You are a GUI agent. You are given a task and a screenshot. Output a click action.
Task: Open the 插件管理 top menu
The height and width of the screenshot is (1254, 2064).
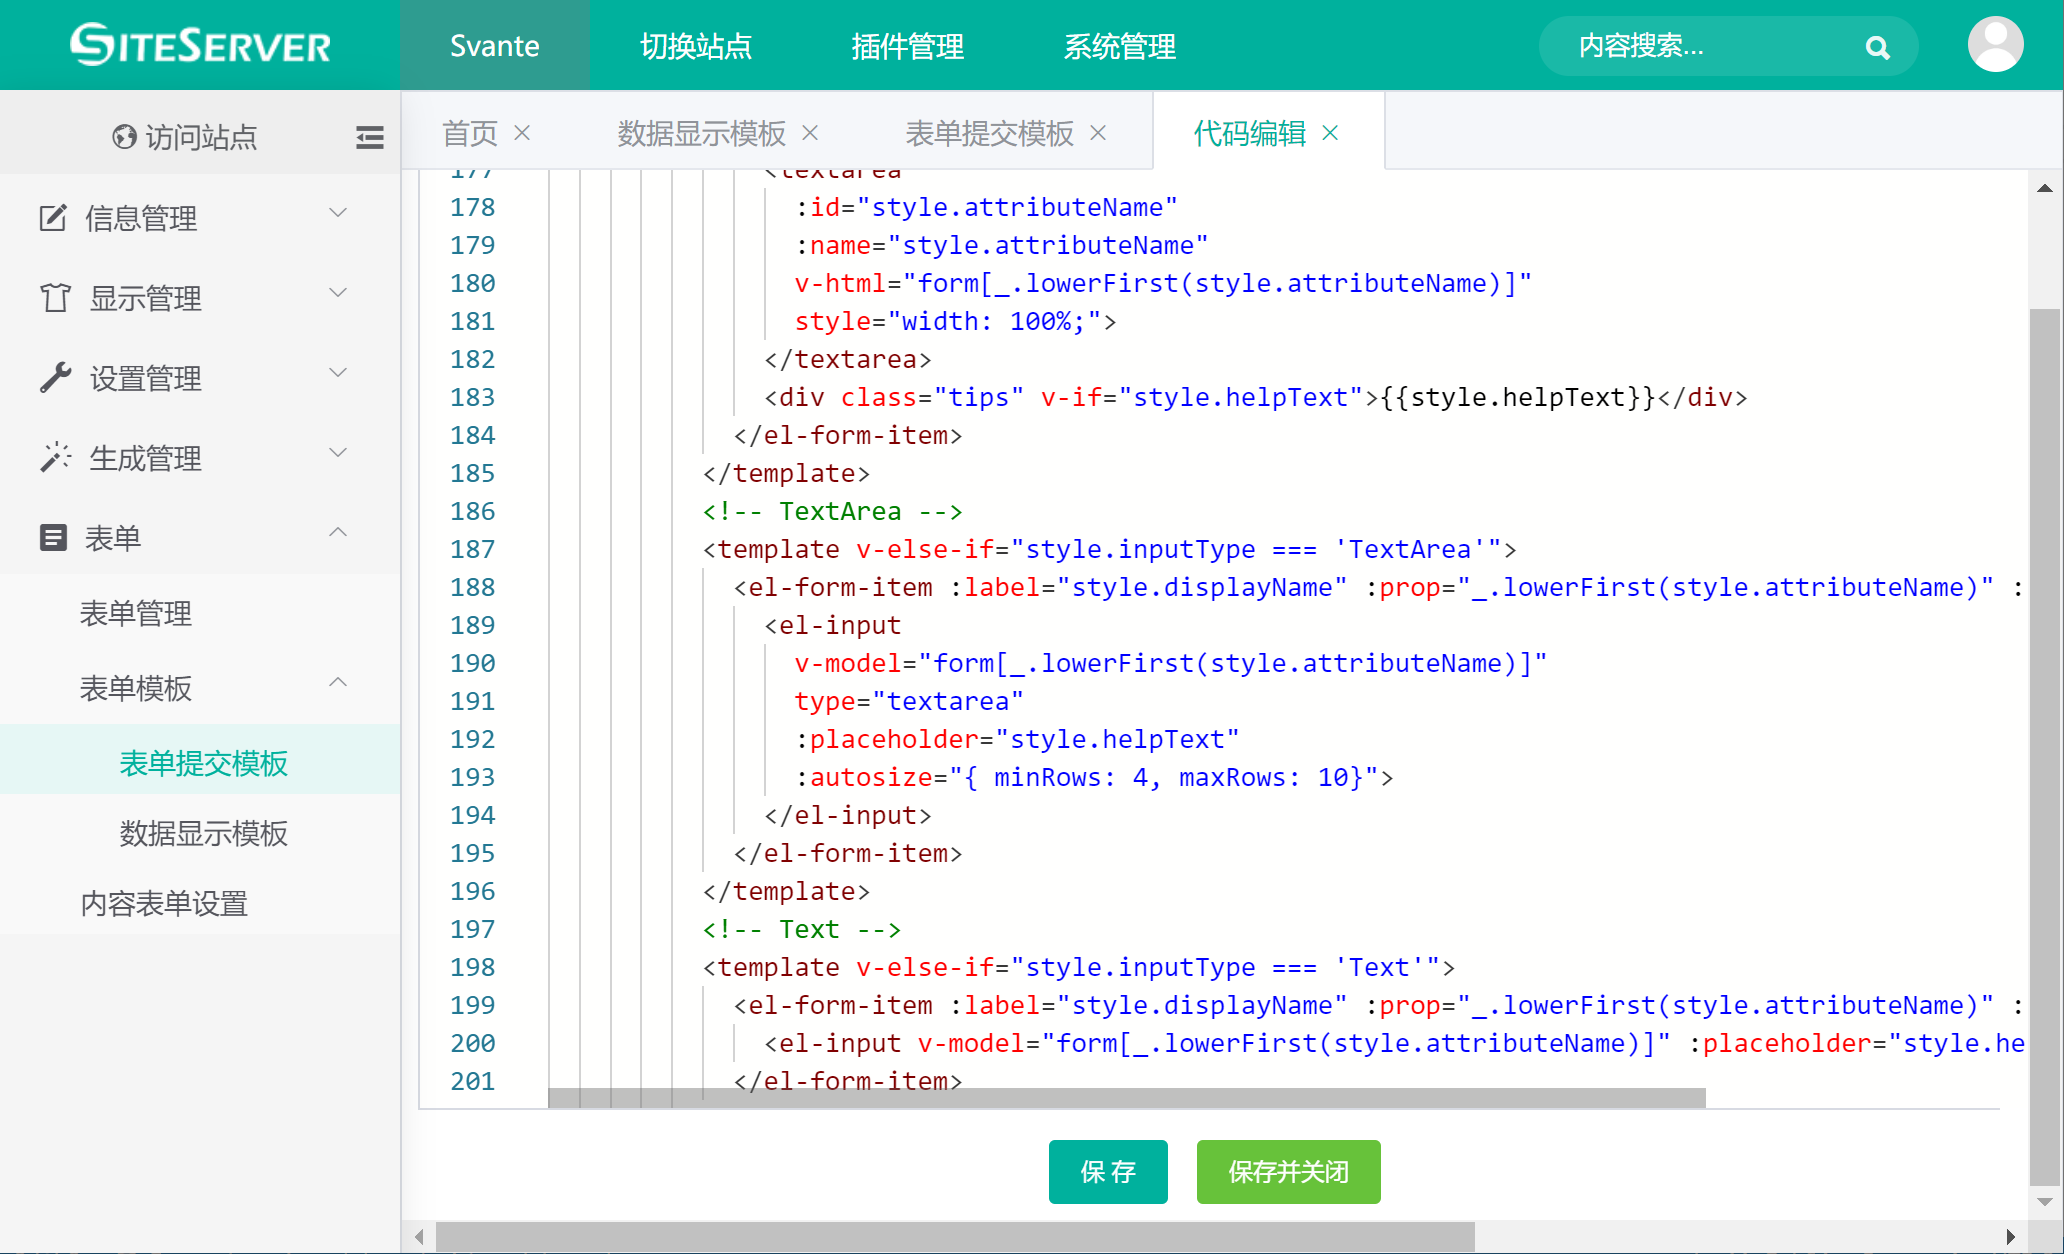click(907, 46)
